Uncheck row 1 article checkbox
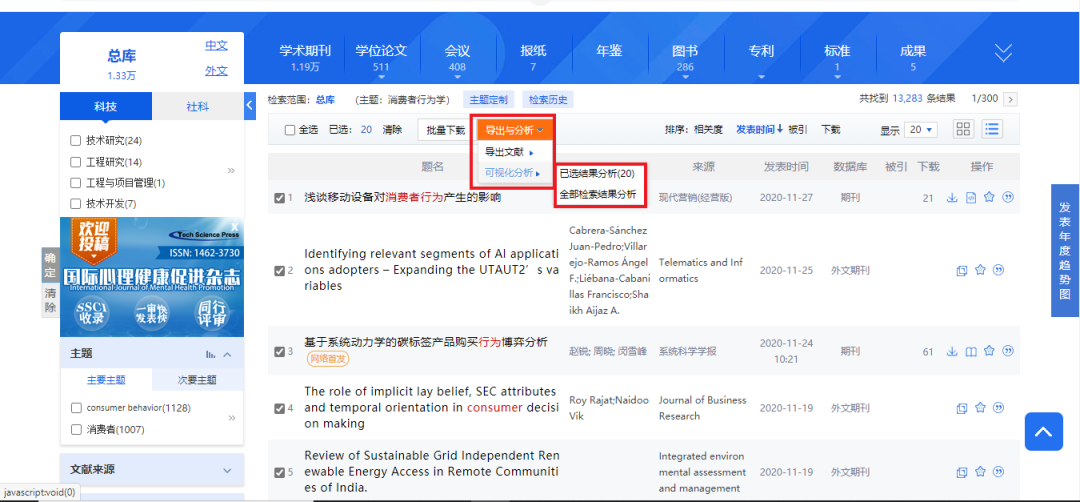 279,198
